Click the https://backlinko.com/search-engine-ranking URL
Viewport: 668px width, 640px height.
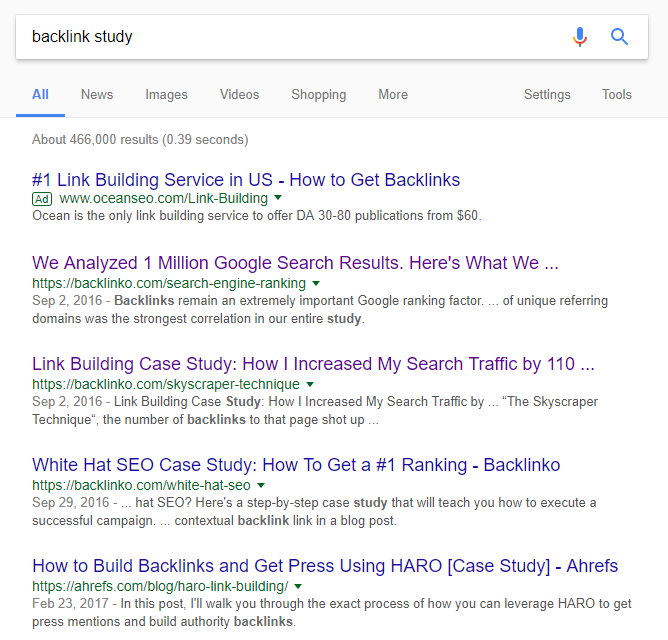(169, 283)
